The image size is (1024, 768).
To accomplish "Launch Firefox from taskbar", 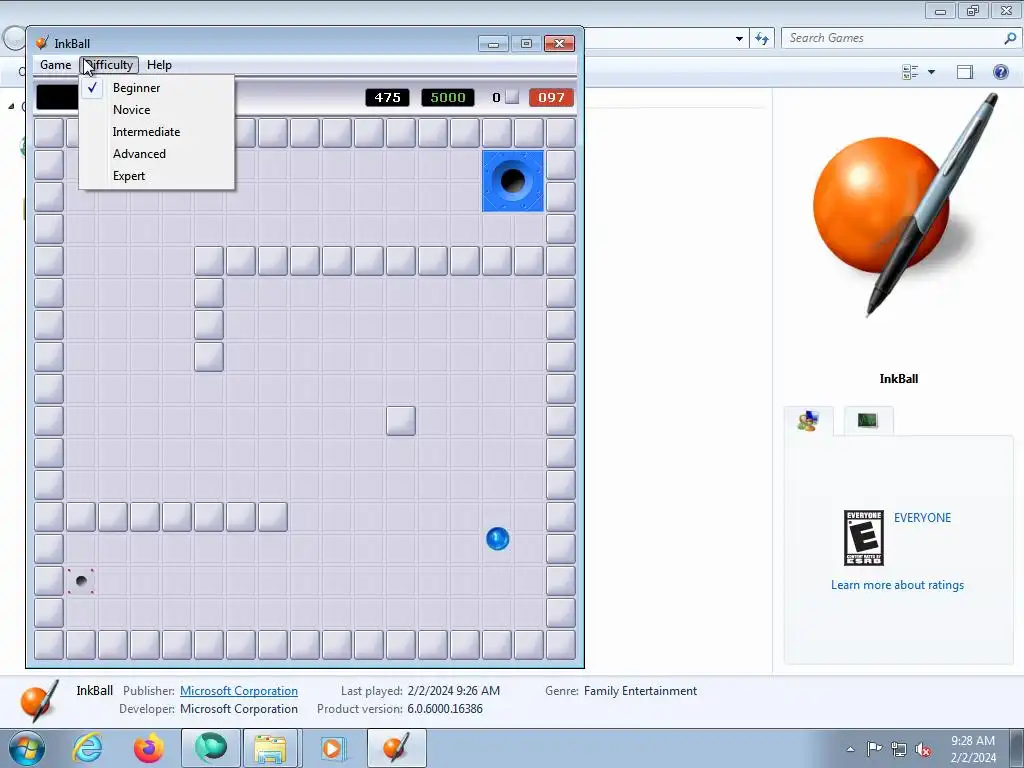I will click(x=149, y=748).
